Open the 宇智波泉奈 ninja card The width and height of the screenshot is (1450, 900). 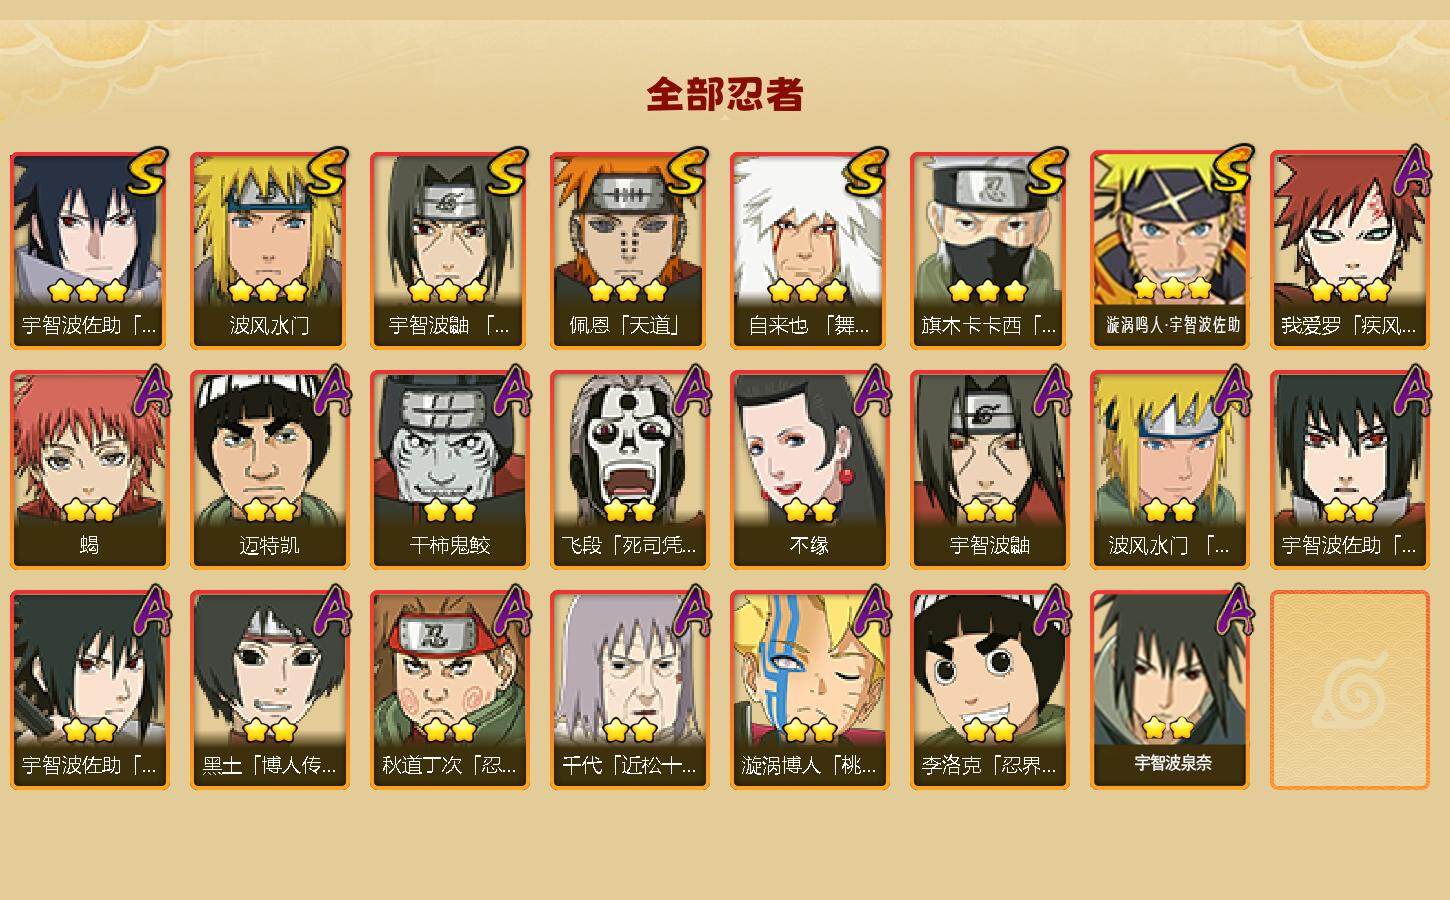[1169, 690]
